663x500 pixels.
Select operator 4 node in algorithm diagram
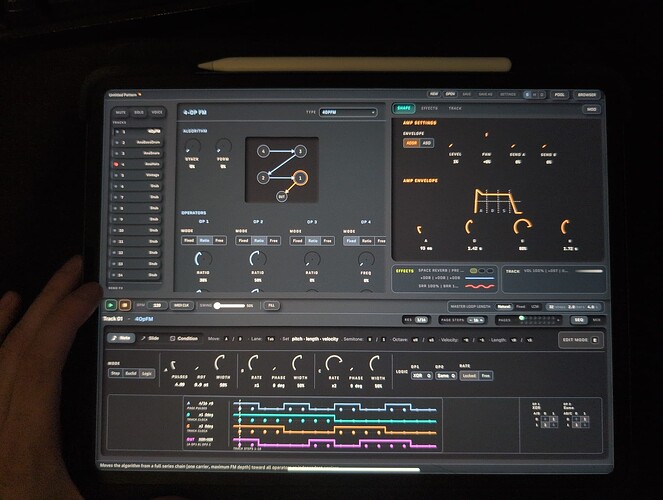263,151
